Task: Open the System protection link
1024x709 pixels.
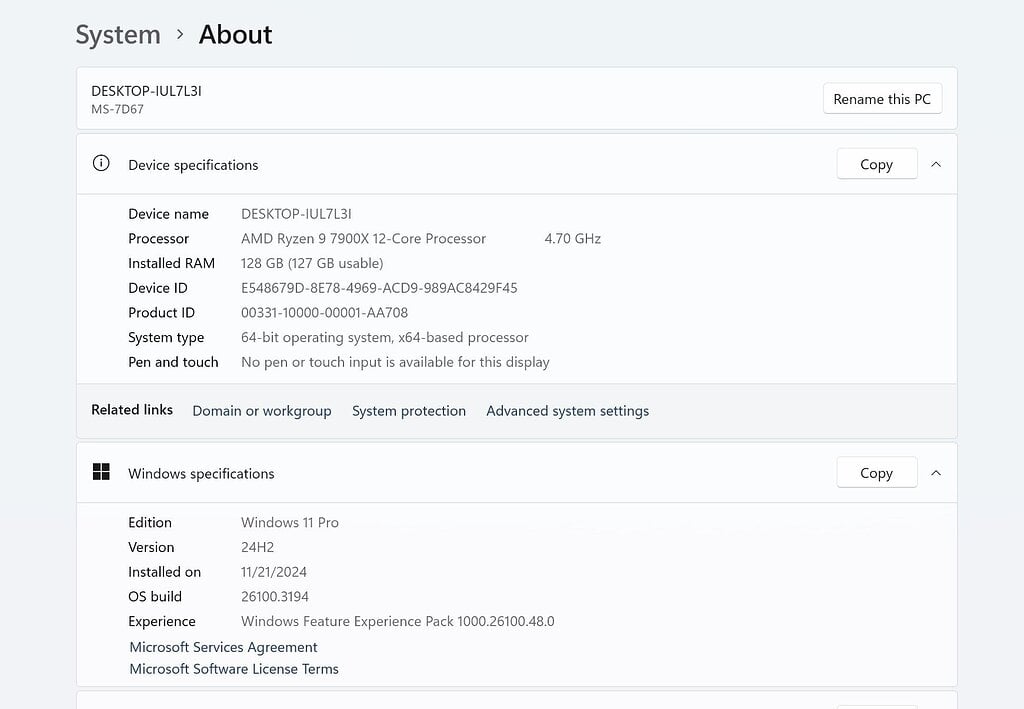Action: click(409, 411)
